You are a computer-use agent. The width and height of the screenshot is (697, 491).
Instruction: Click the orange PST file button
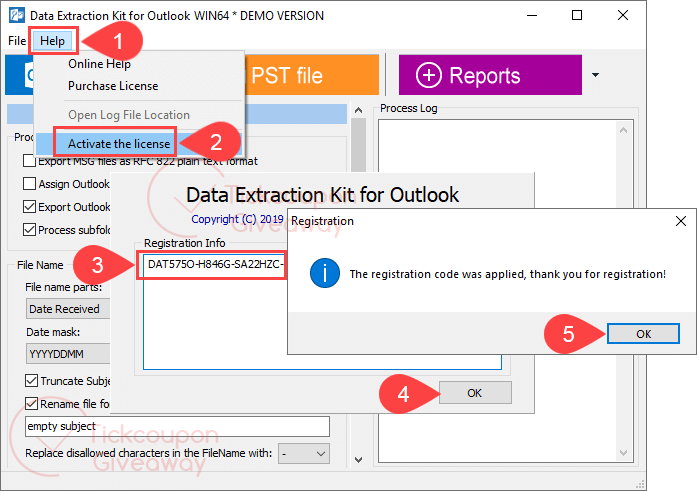pos(311,75)
